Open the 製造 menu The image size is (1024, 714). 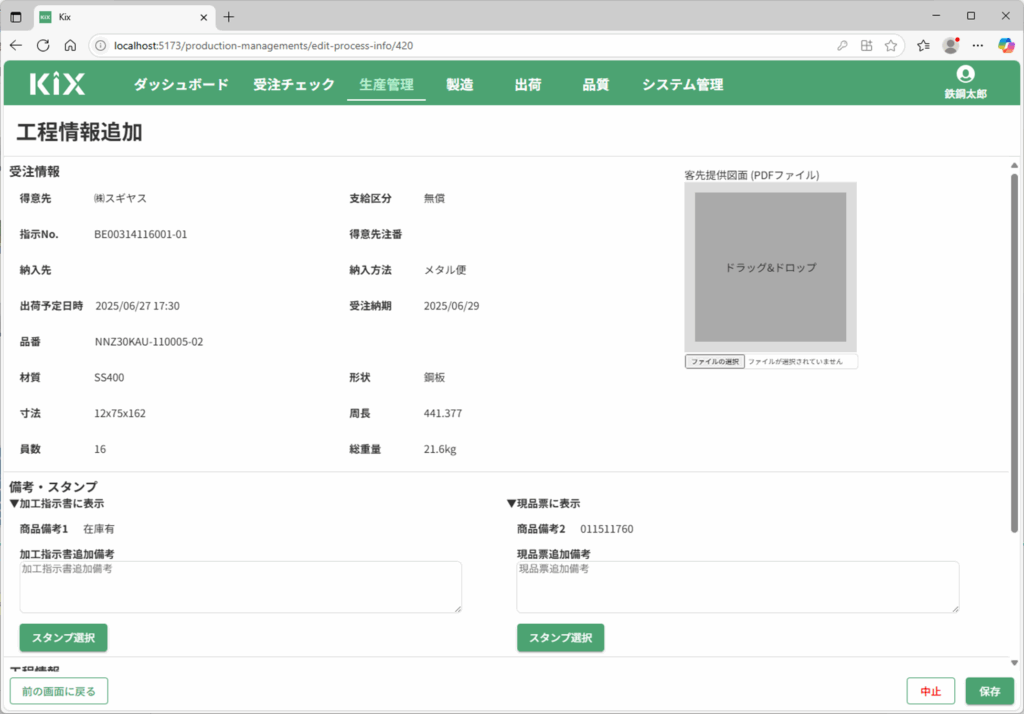(x=460, y=85)
